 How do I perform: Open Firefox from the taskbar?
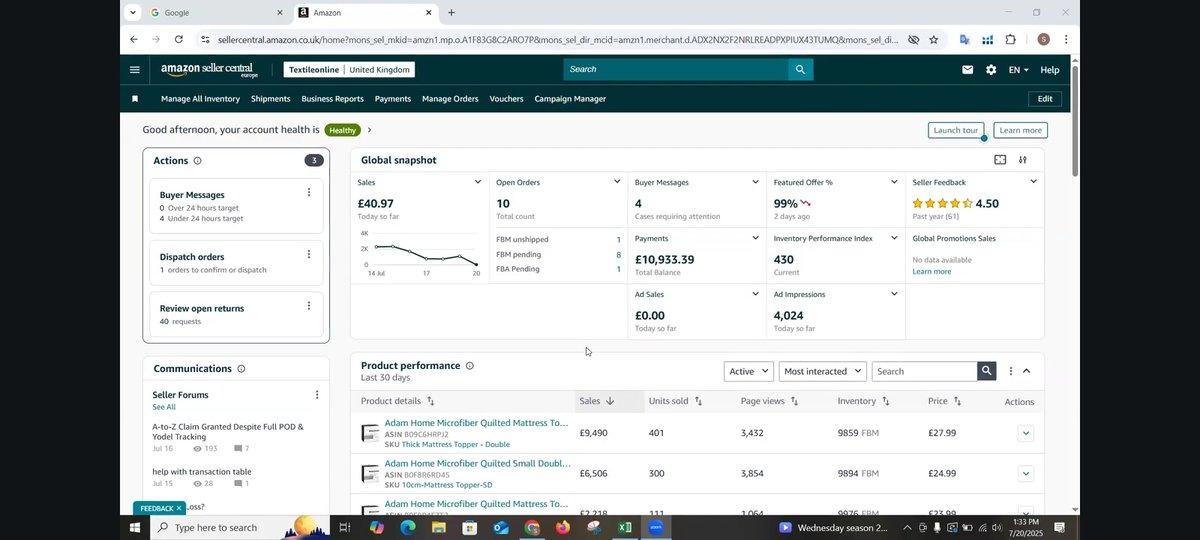(562, 527)
